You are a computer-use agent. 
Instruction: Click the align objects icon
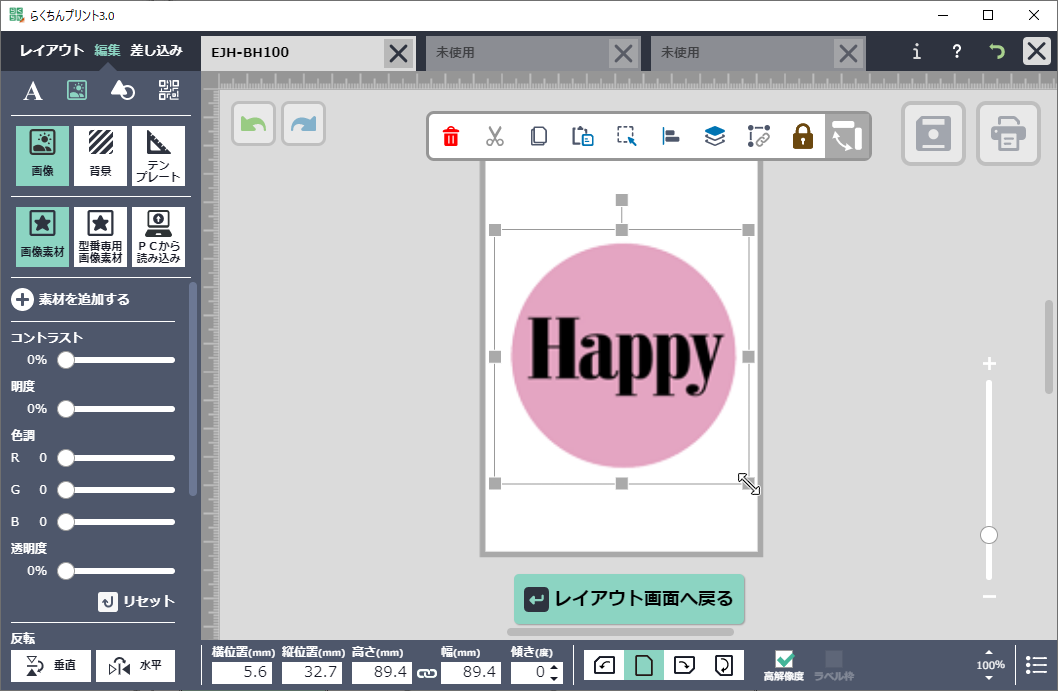pyautogui.click(x=670, y=137)
